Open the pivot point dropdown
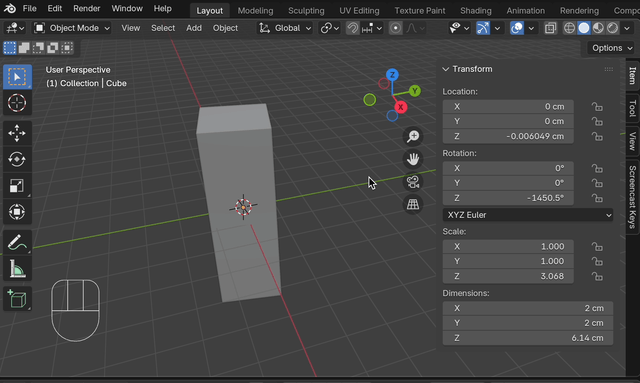This screenshot has height=383, width=640. (x=330, y=28)
